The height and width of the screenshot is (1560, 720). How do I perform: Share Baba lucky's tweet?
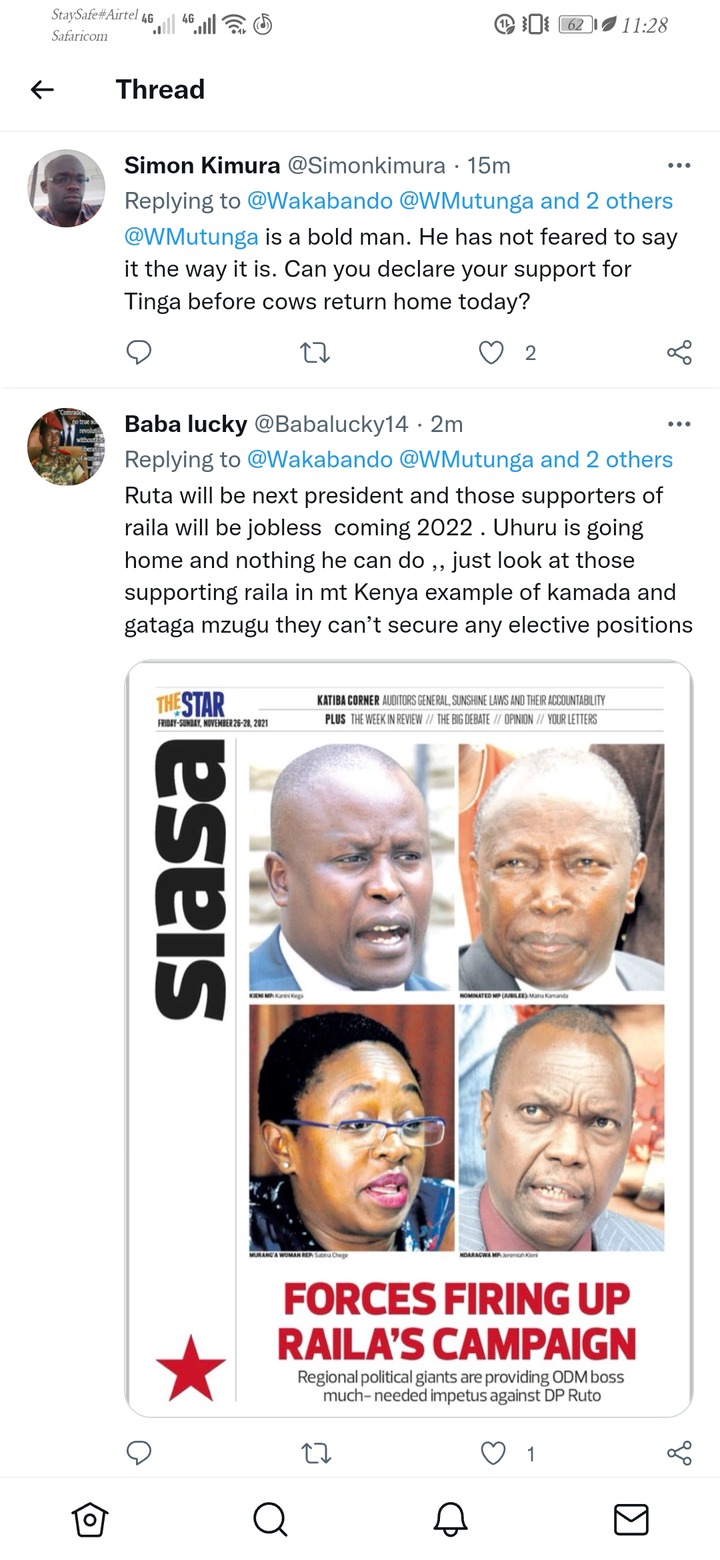point(679,1453)
